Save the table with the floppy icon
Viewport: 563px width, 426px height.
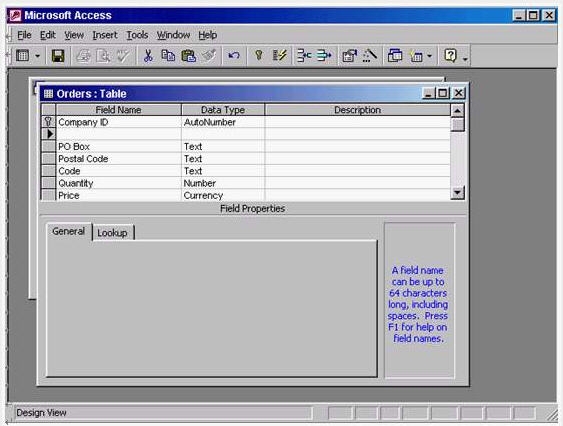coord(58,56)
